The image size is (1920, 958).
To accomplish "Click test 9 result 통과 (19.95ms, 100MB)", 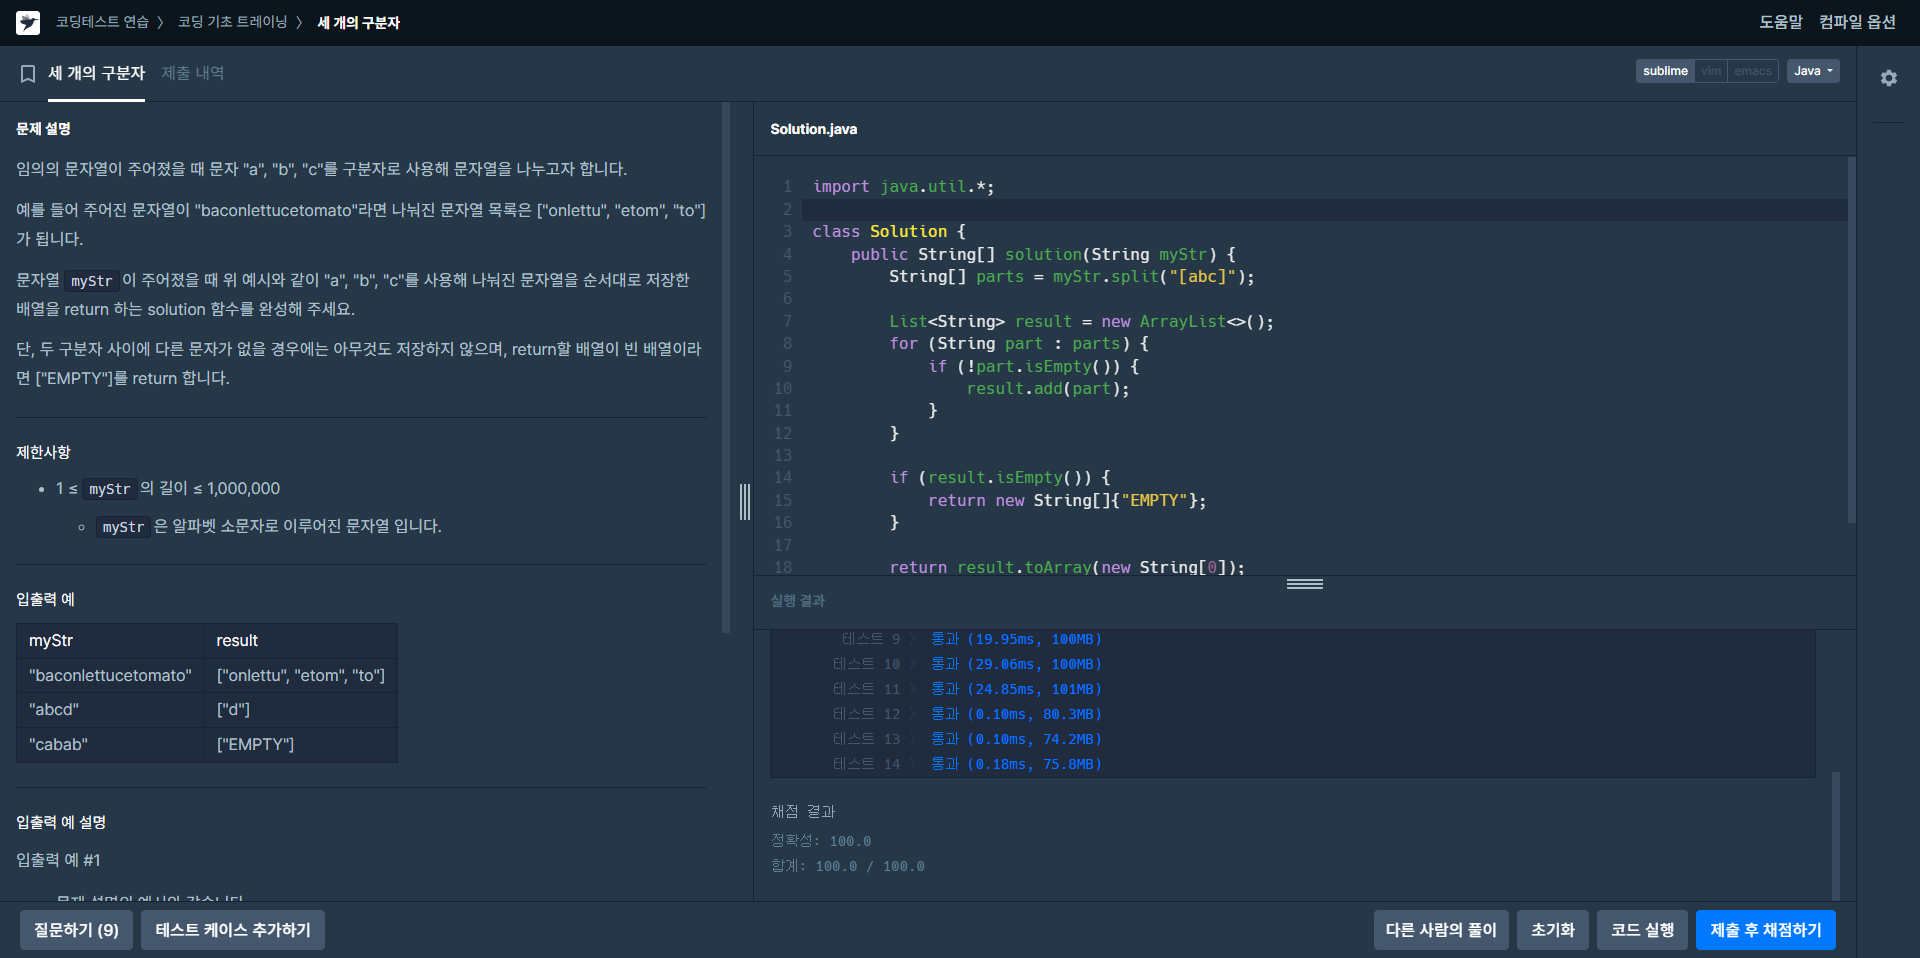I will point(1016,639).
